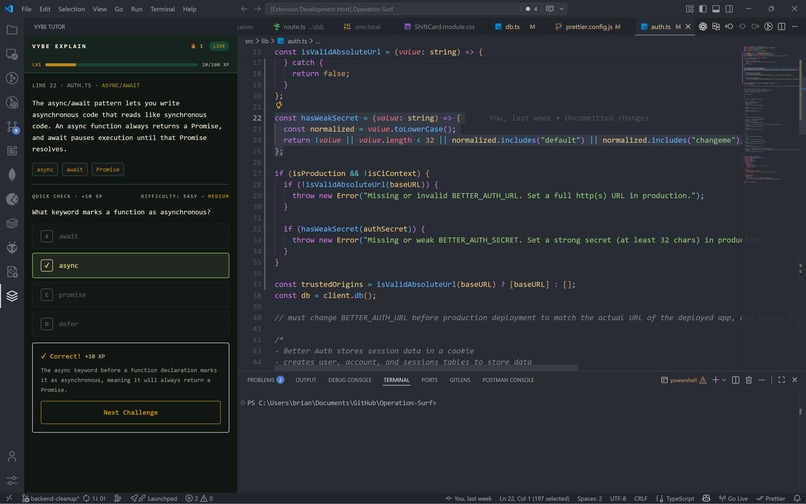
Task: Click the Customize Layout icon in the title bar
Action: click(x=690, y=9)
